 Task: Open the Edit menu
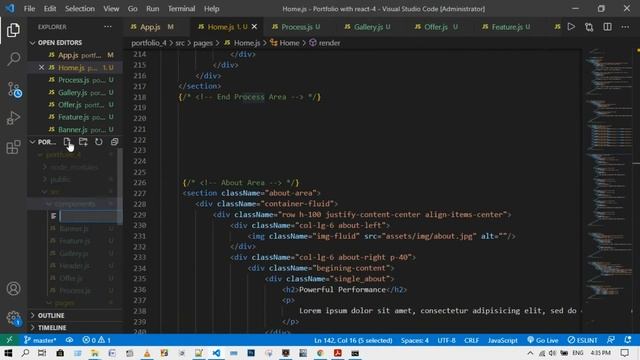pos(50,9)
